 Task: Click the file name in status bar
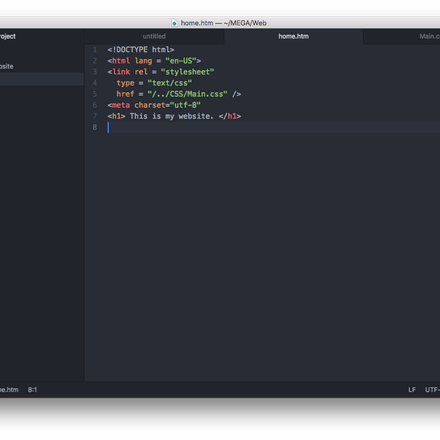(9, 390)
